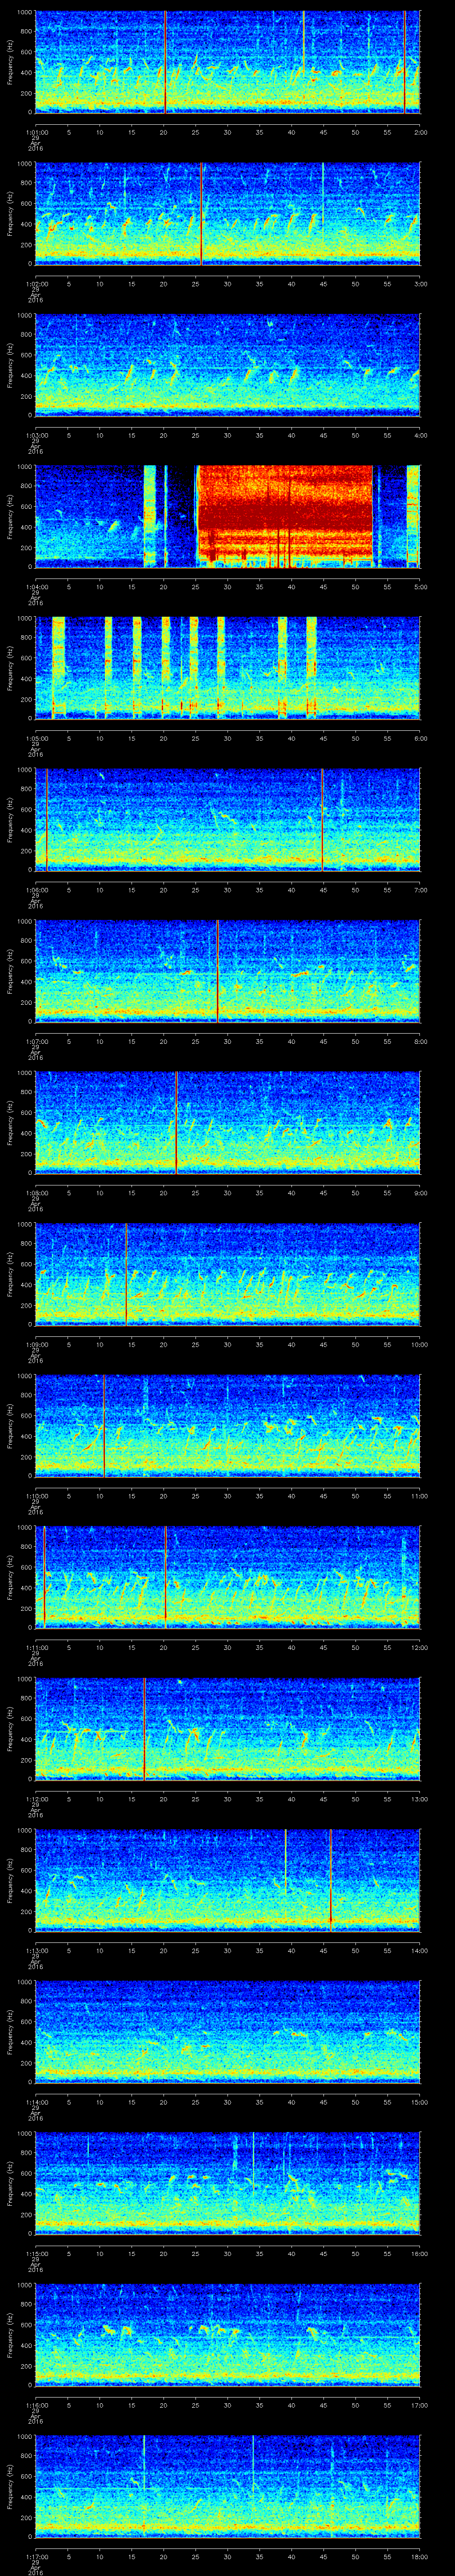The image size is (455, 2576).
Task: Select the spectrogram panel starting at 1:10:00
Action: 228,1426
